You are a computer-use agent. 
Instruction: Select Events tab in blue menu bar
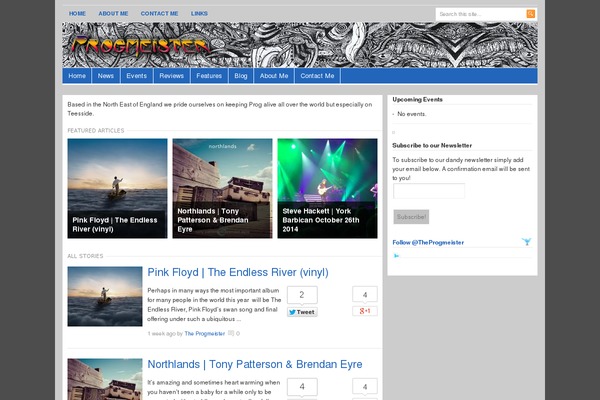point(137,76)
